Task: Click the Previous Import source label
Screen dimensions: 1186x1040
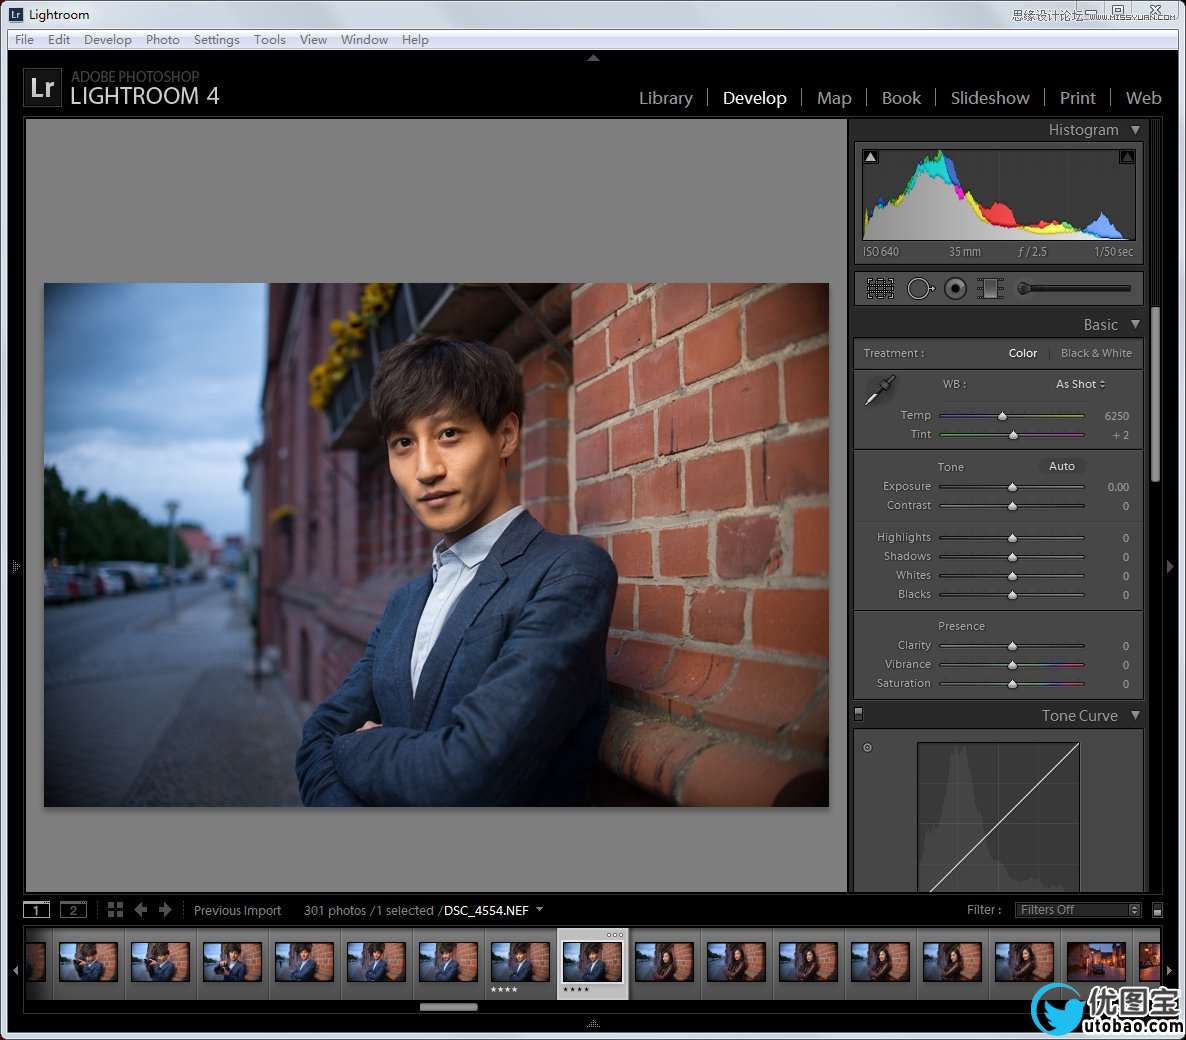Action: (237, 910)
